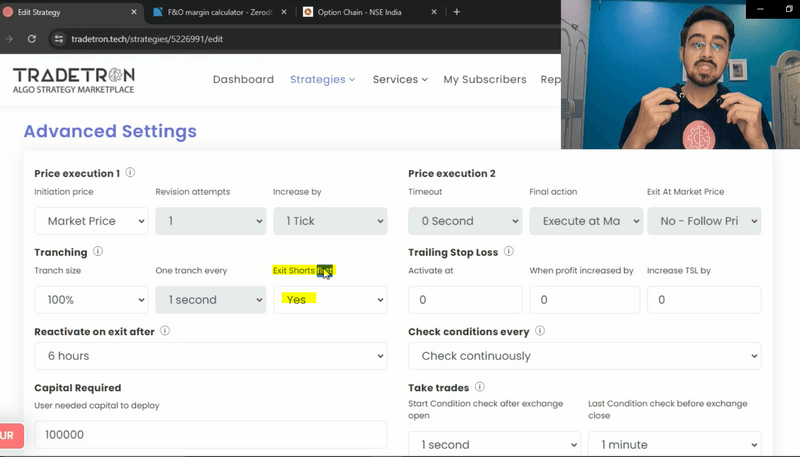Go to the Dashboard link
Screen dimensions: 800x457
243,80
